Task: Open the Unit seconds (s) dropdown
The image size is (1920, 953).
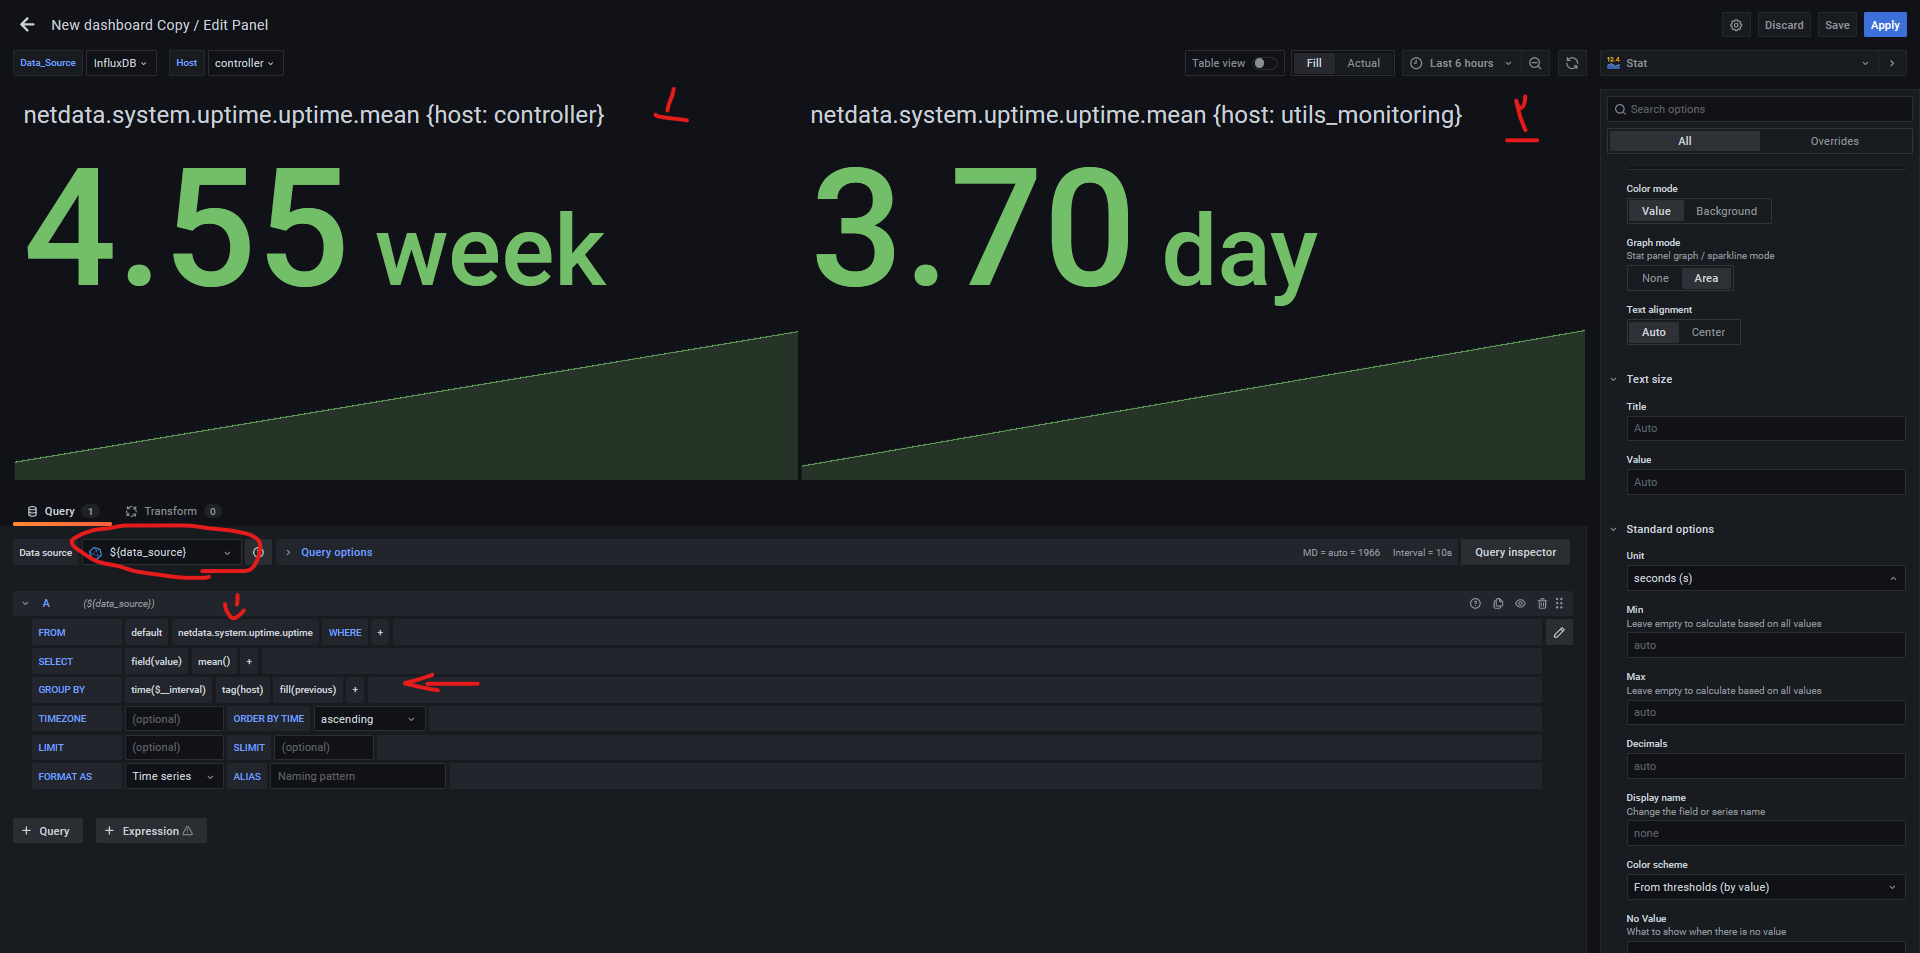Action: click(x=1765, y=578)
